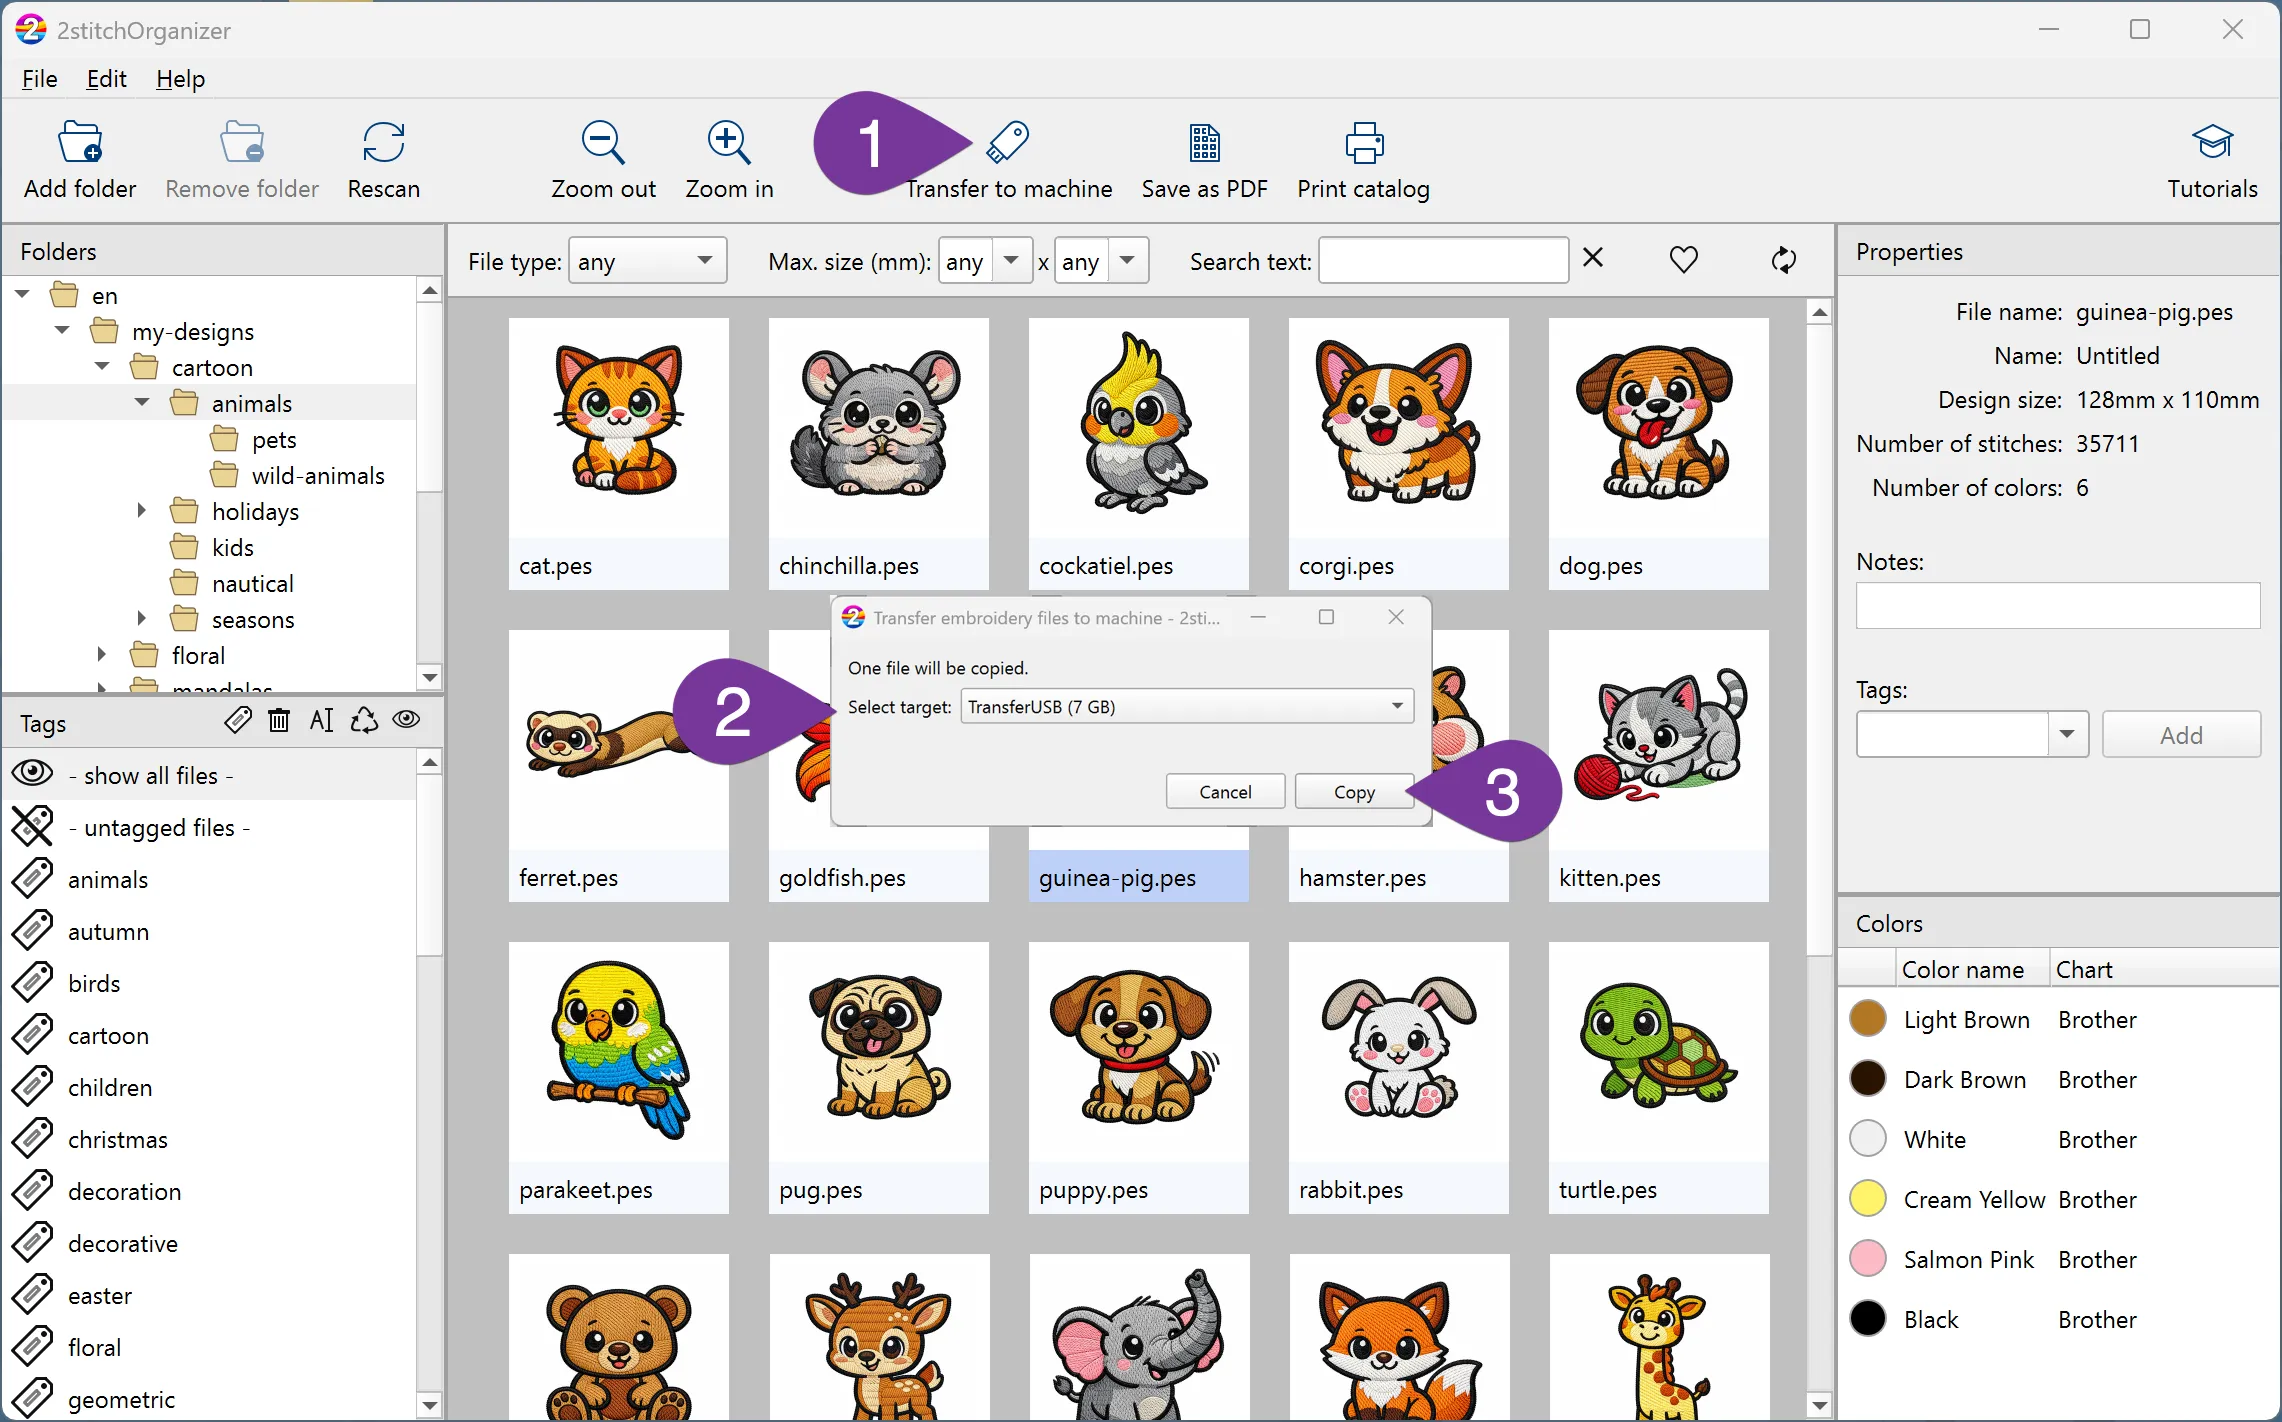Click the add tag icon in Tags panel

238,720
